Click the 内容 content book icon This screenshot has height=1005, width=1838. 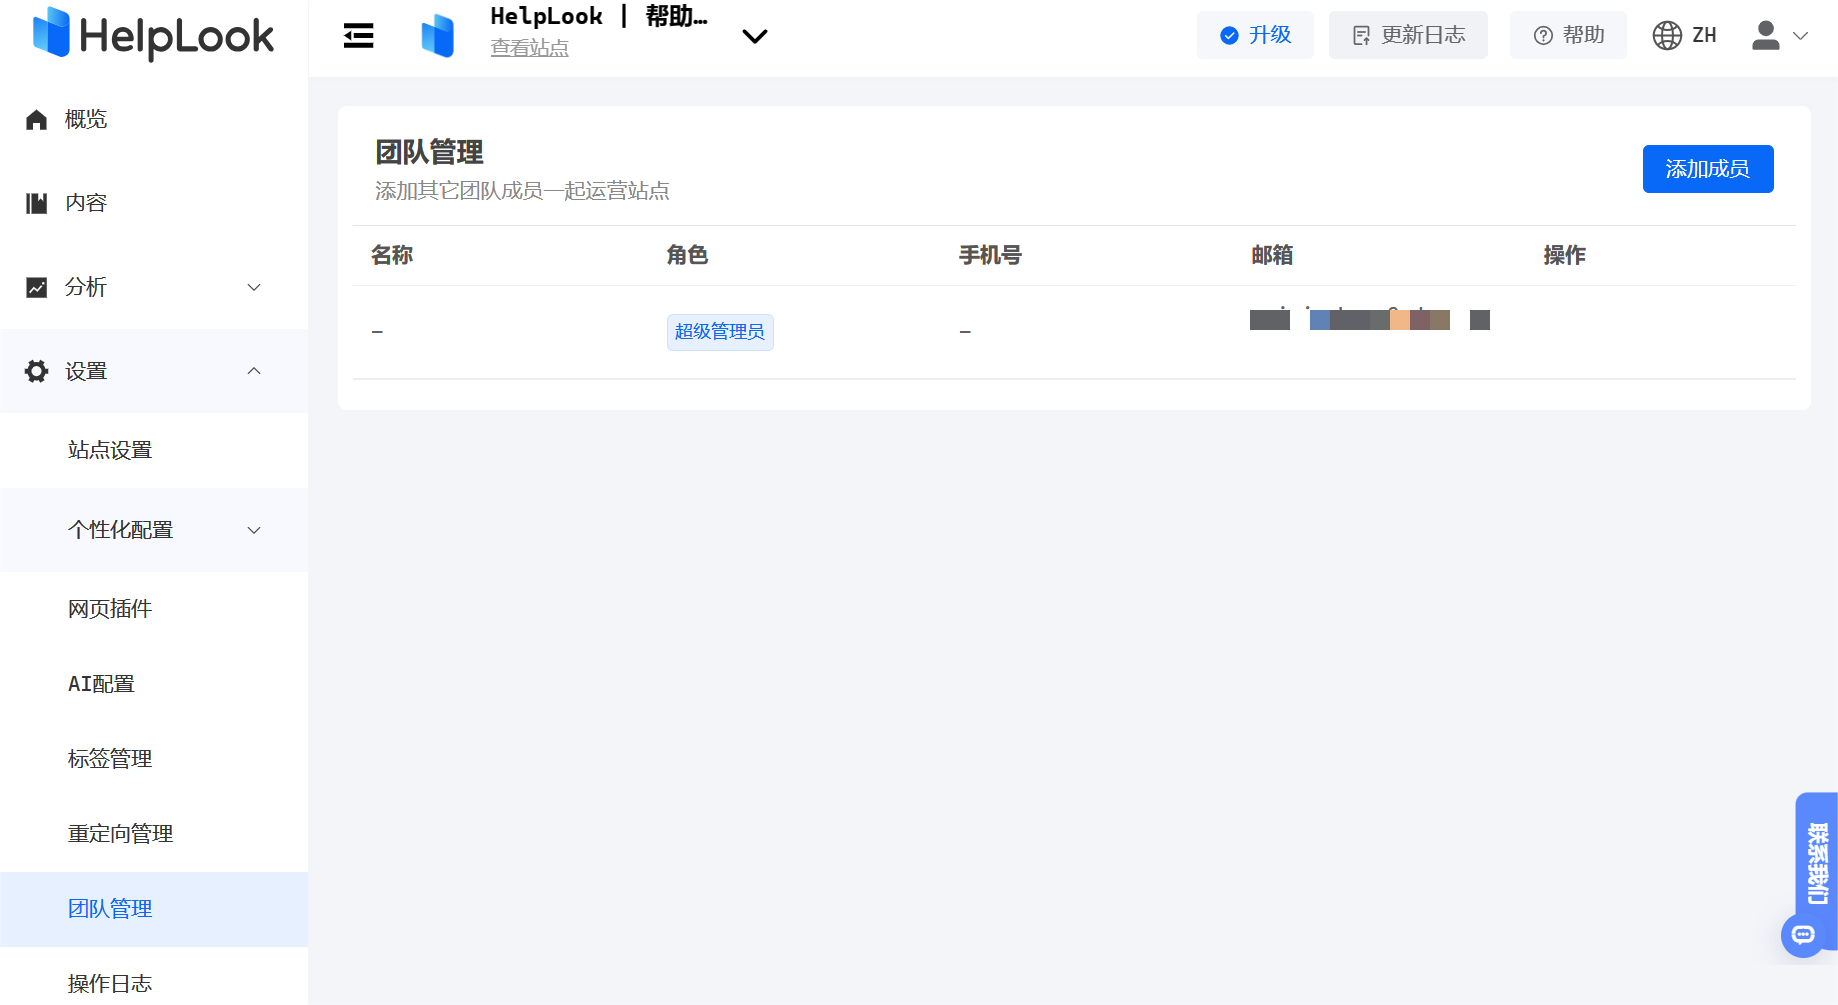pyautogui.click(x=37, y=204)
